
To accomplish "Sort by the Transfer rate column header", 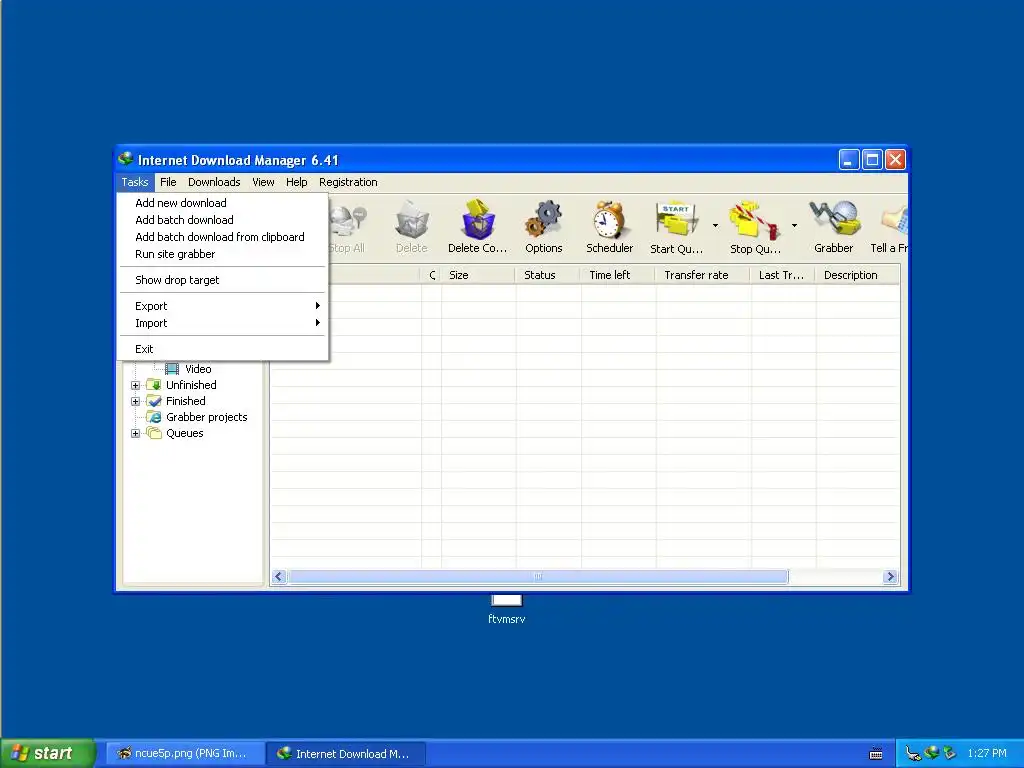I will (x=703, y=275).
